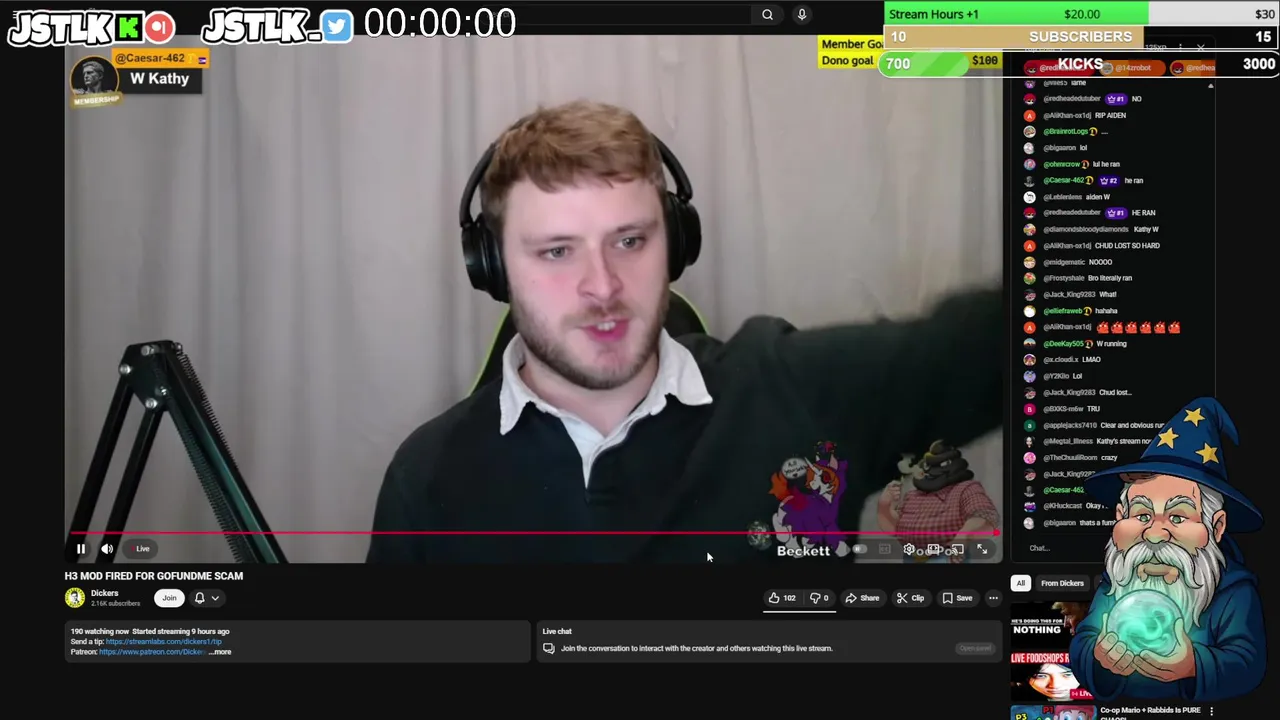The width and height of the screenshot is (1280, 720).
Task: Click the '190 watching now' text
Action: coord(100,631)
